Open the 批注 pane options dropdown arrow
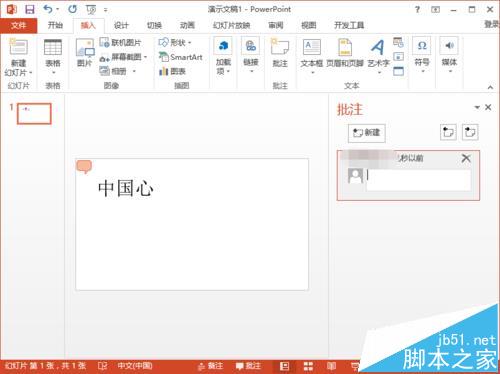This screenshot has width=500, height=374. (x=477, y=107)
